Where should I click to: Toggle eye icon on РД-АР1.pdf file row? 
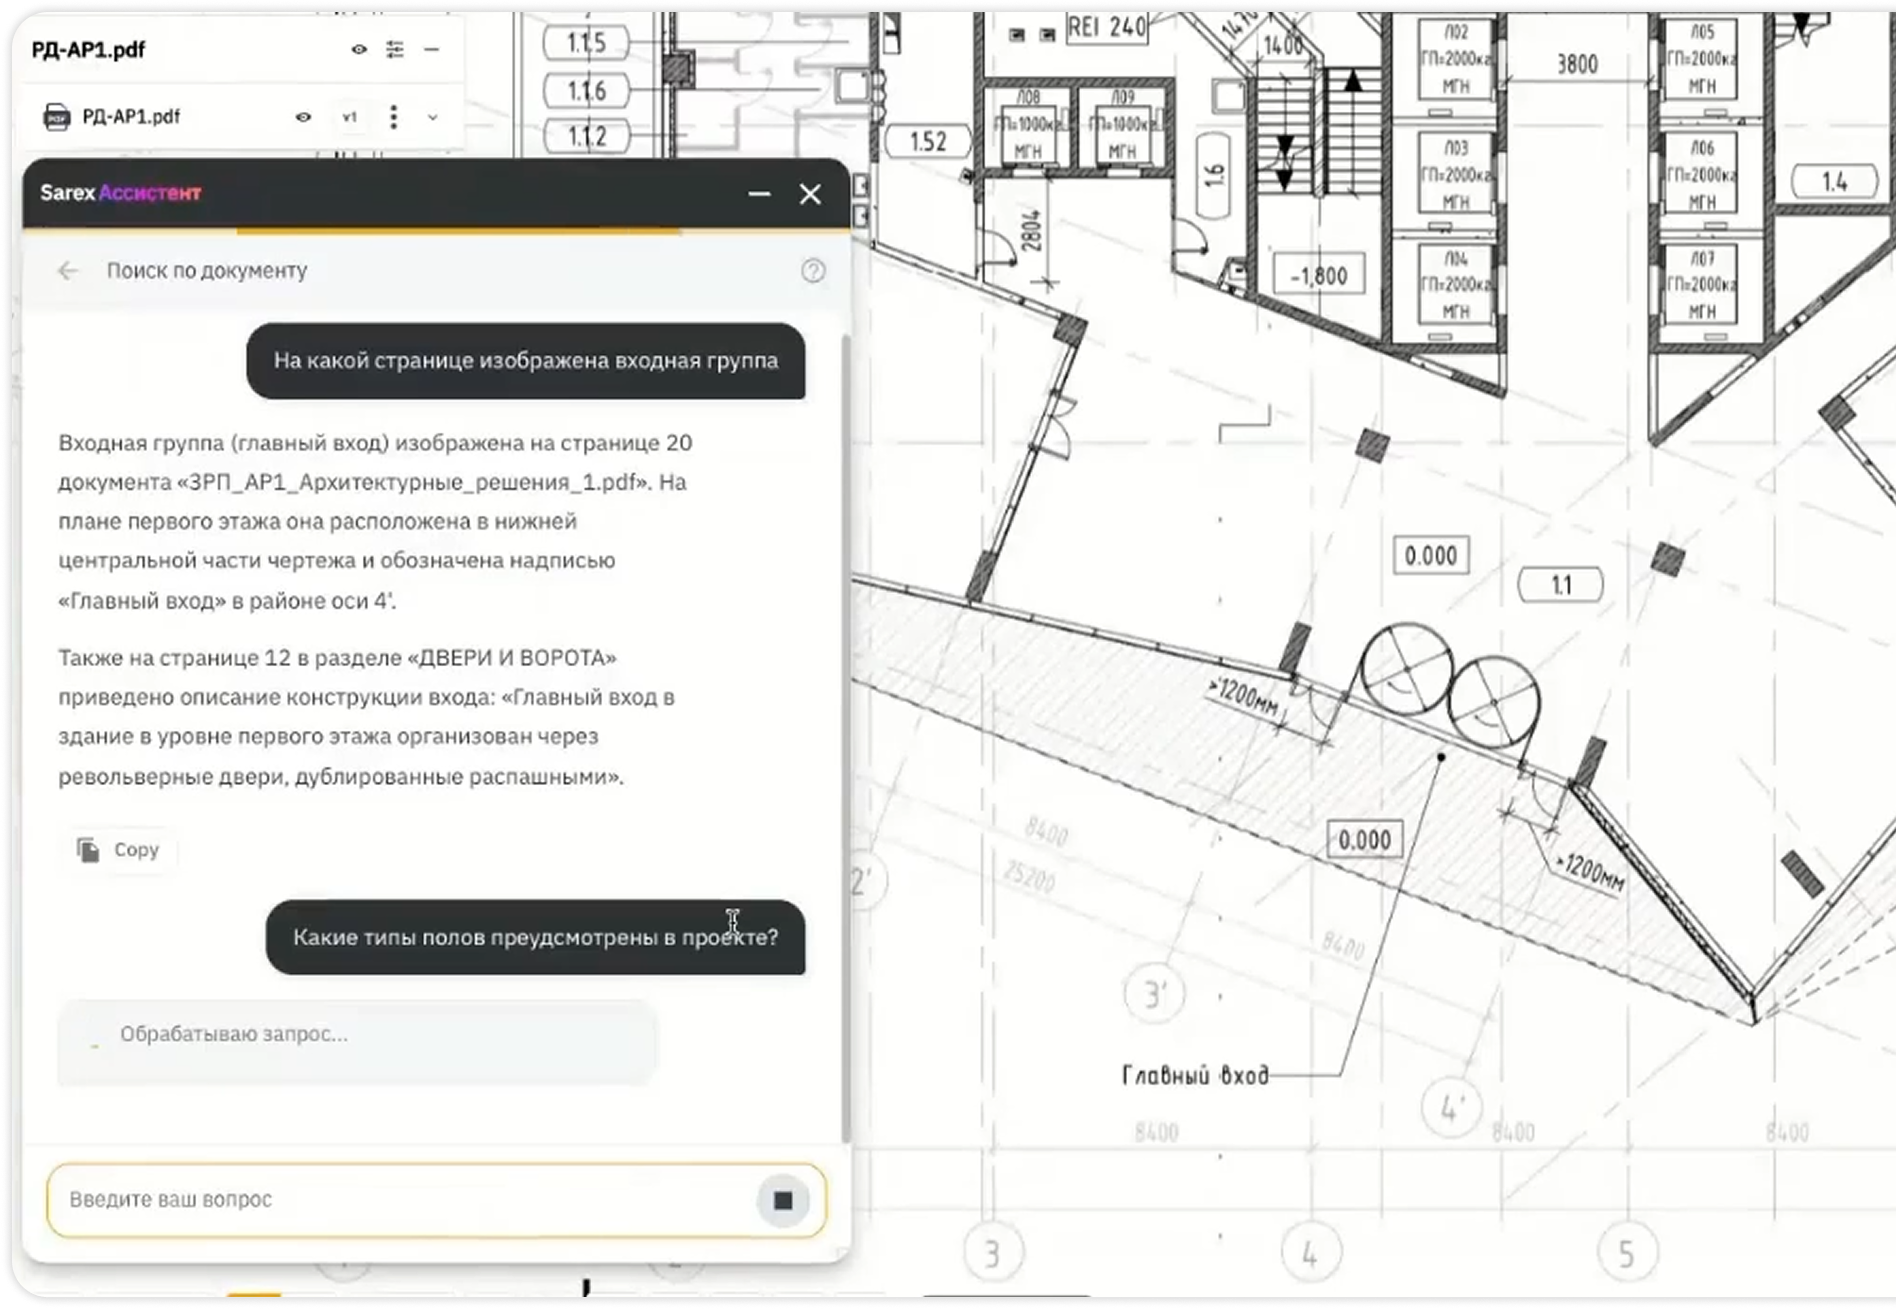click(x=303, y=117)
